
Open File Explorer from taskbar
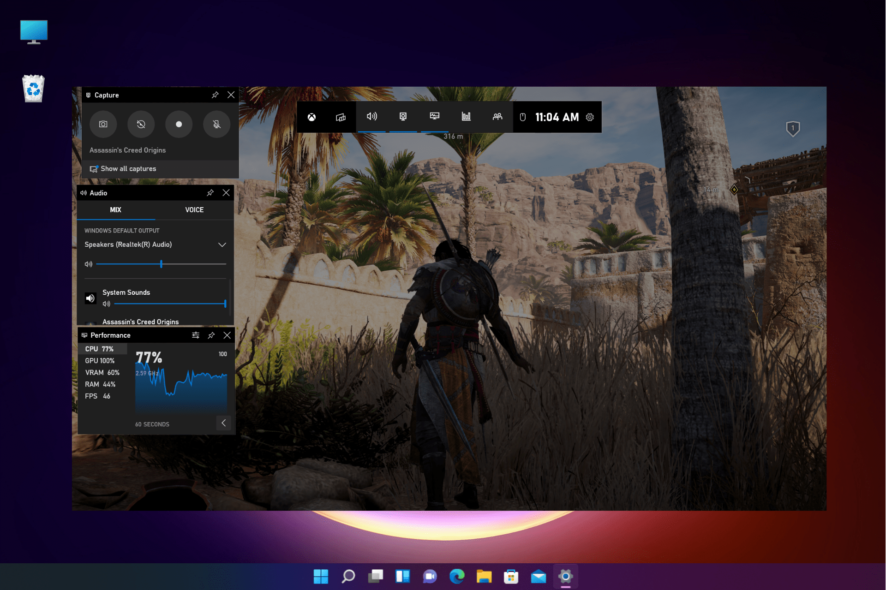click(484, 576)
